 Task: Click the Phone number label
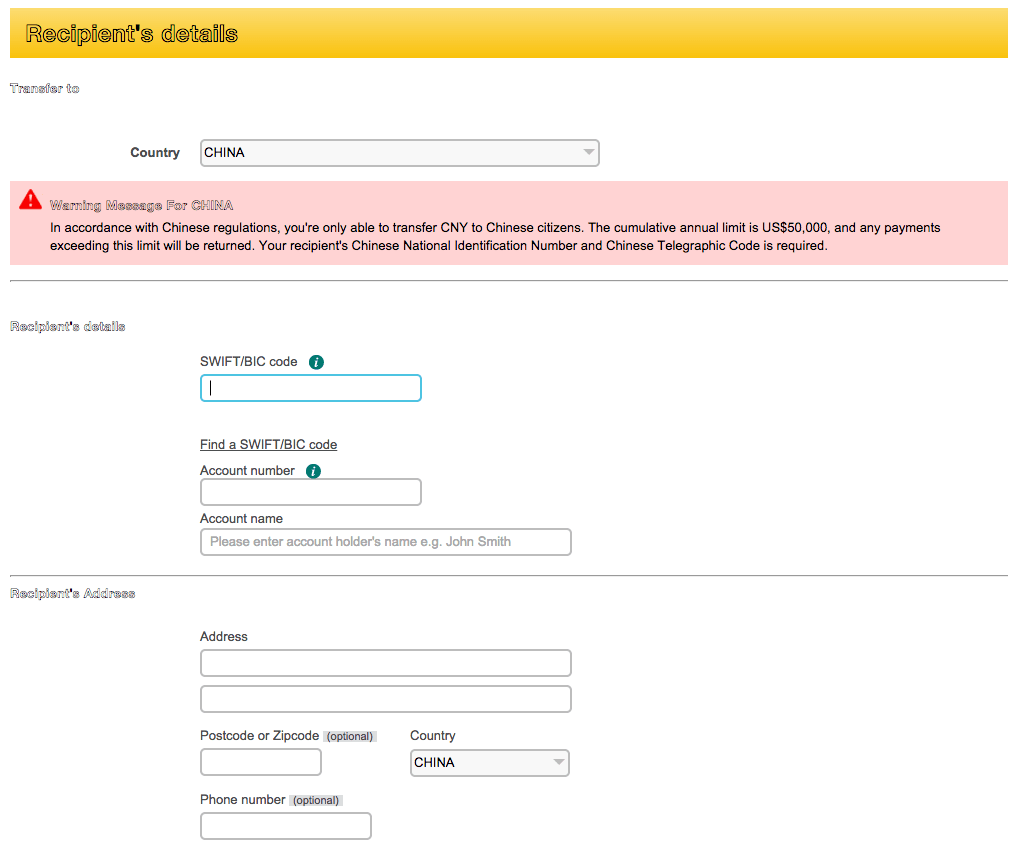pos(243,800)
